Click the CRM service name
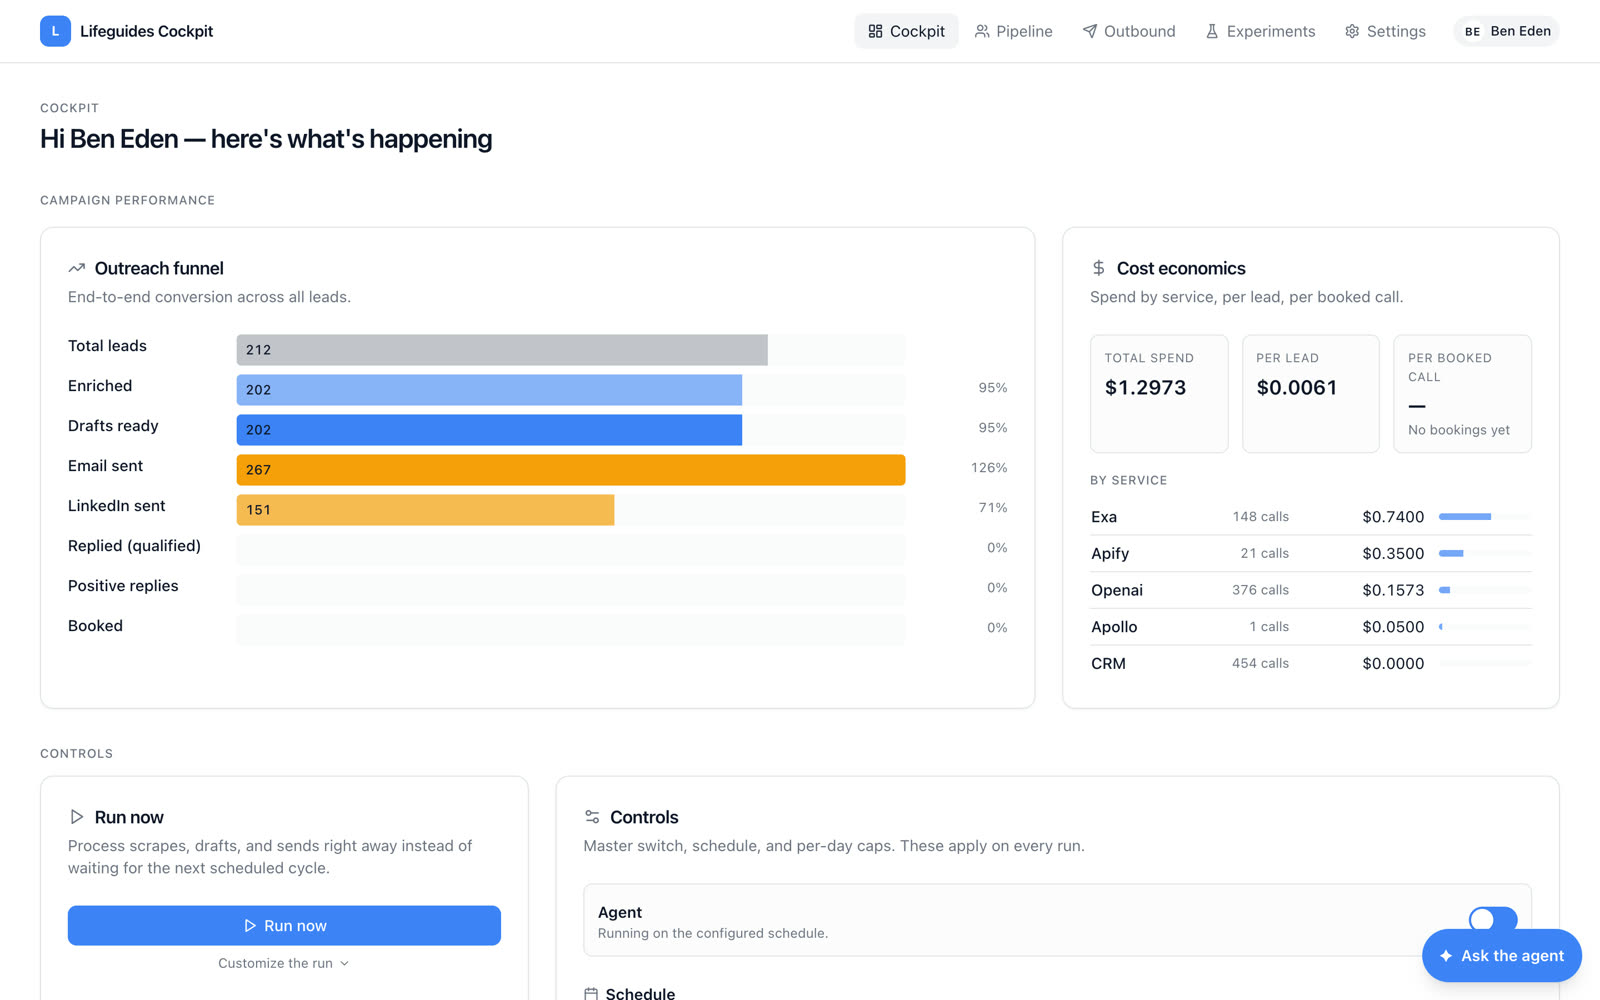The height and width of the screenshot is (1000, 1600). (x=1108, y=663)
